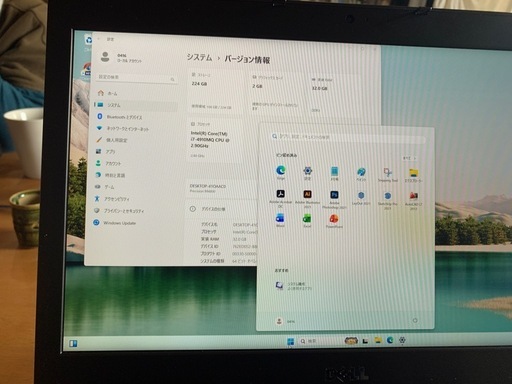Open ネットワークとインターネット settings
This screenshot has height=384, width=512.
point(123,129)
